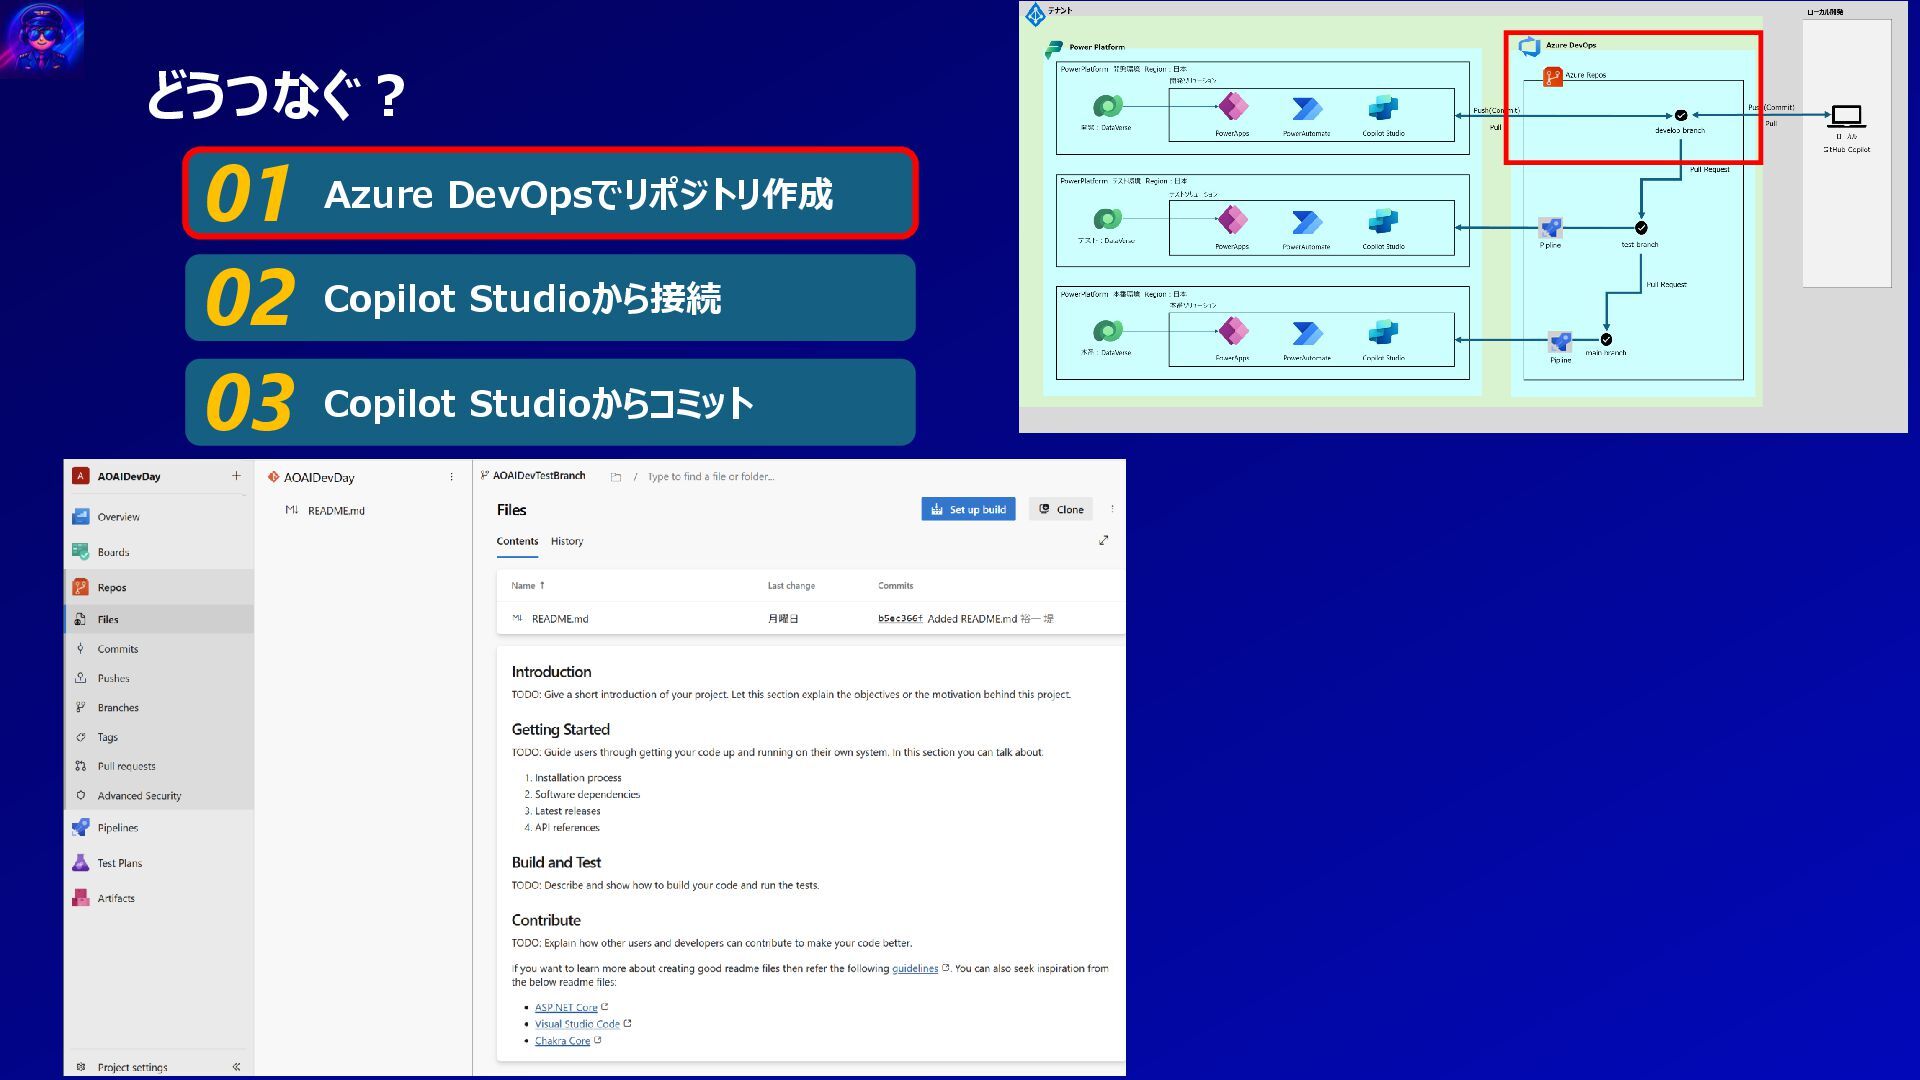Image resolution: width=1920 pixels, height=1080 pixels.
Task: Click the 'Getting Started' heading
Action: [x=560, y=730]
